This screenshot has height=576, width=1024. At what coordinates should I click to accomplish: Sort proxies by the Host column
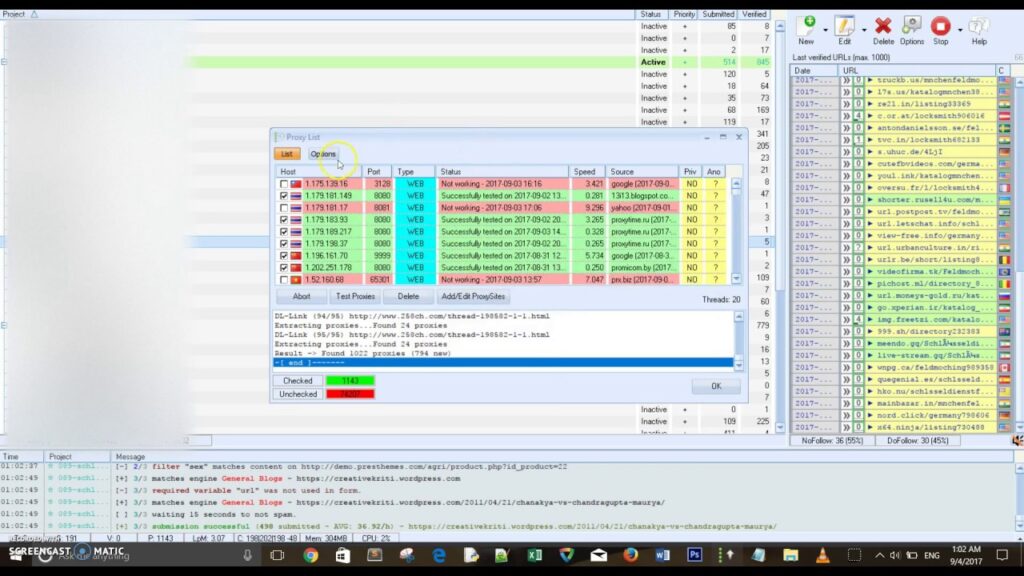point(319,172)
